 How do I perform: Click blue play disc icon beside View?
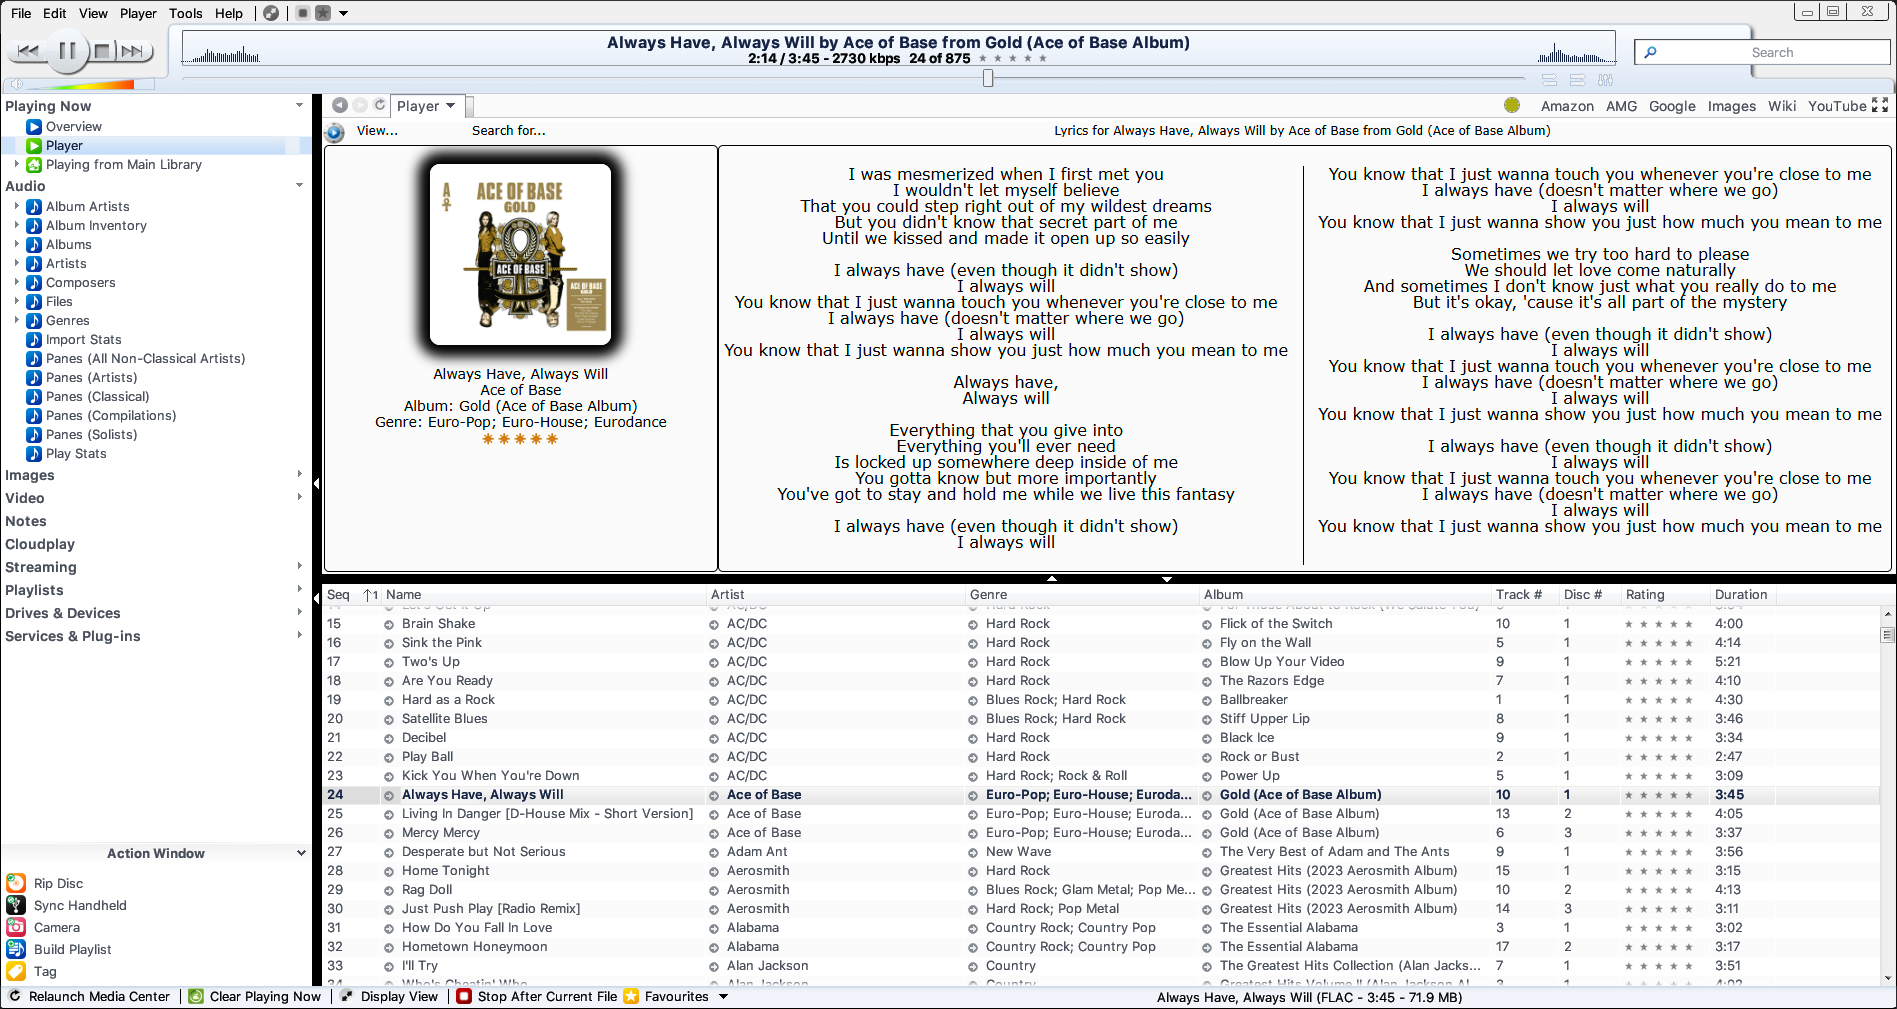tap(335, 132)
